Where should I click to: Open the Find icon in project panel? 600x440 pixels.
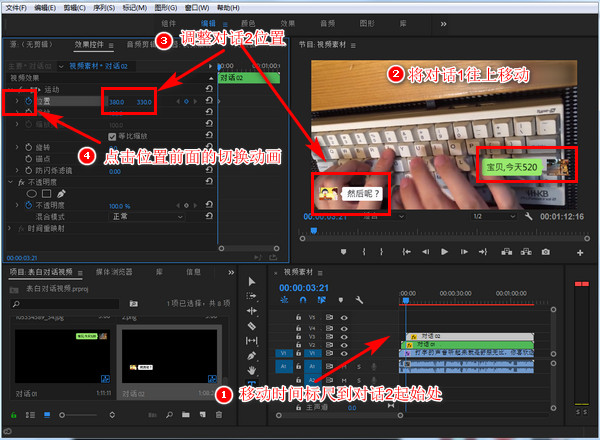pos(169,415)
